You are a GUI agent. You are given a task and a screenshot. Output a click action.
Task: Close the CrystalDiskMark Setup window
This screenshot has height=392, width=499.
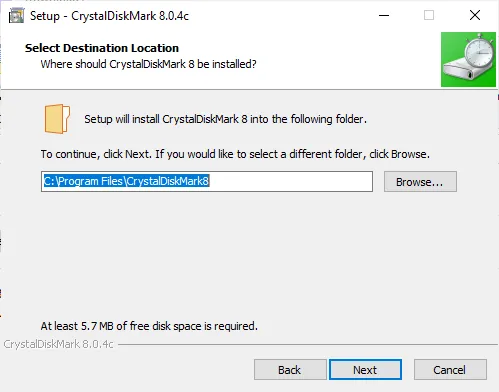tap(475, 15)
